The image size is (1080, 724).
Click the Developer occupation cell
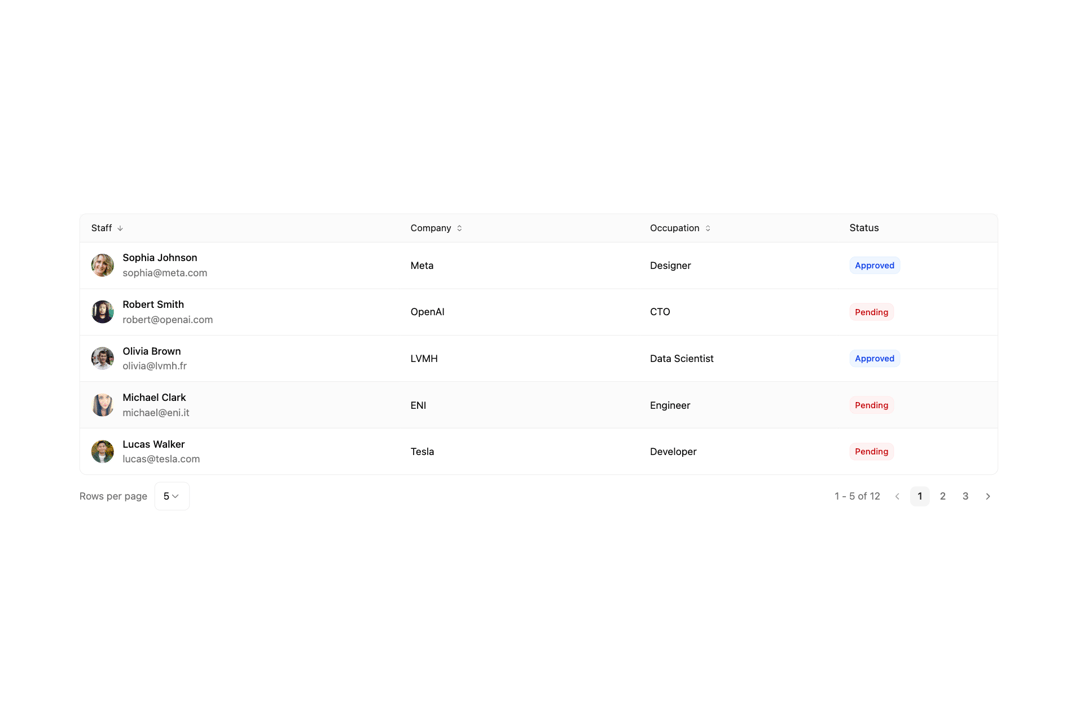673,451
